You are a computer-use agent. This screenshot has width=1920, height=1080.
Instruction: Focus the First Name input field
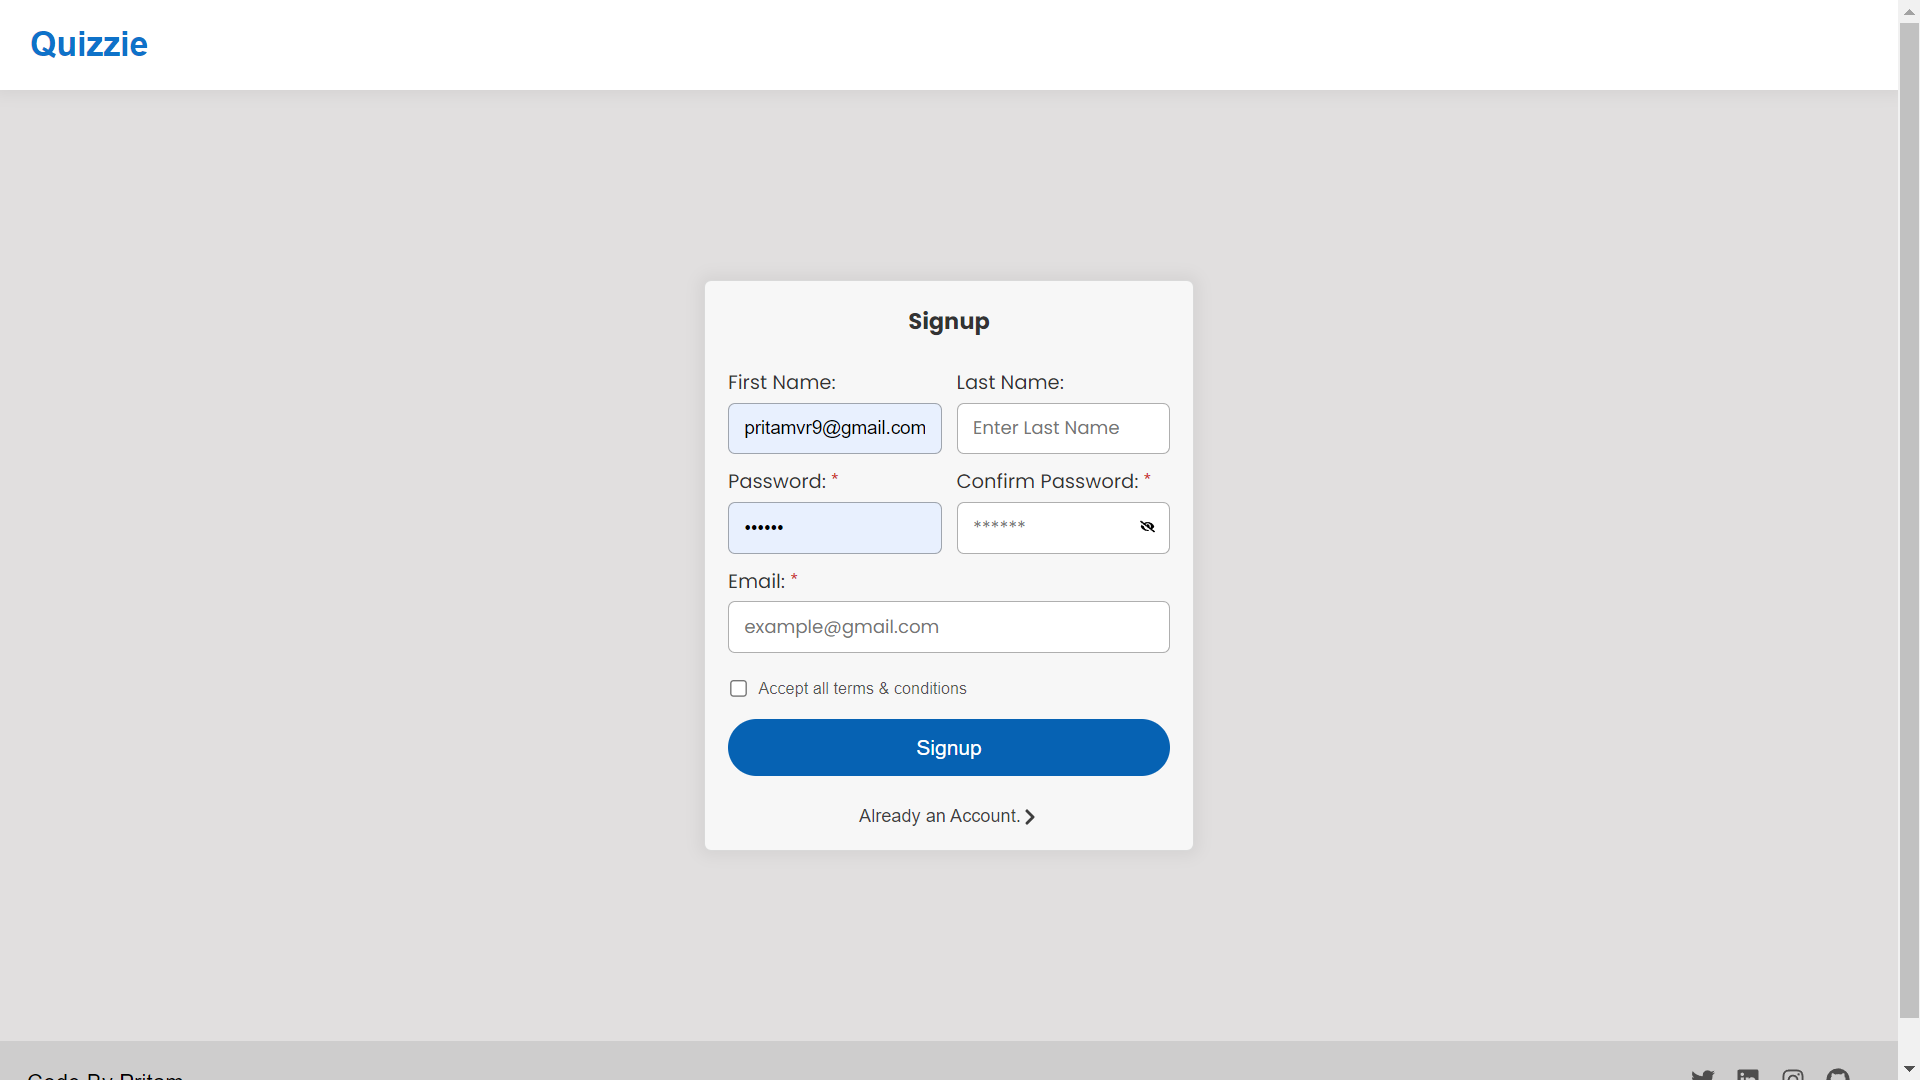point(834,428)
